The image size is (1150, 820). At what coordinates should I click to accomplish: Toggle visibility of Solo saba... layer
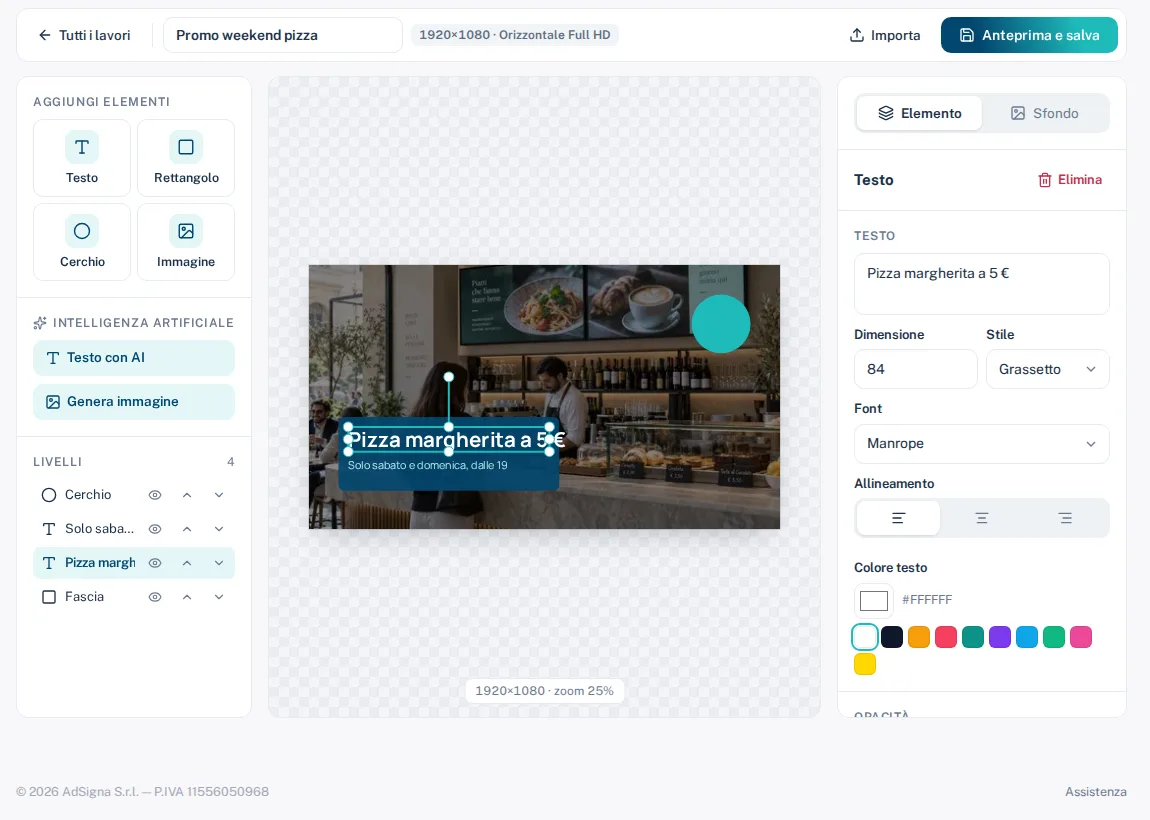coord(155,529)
